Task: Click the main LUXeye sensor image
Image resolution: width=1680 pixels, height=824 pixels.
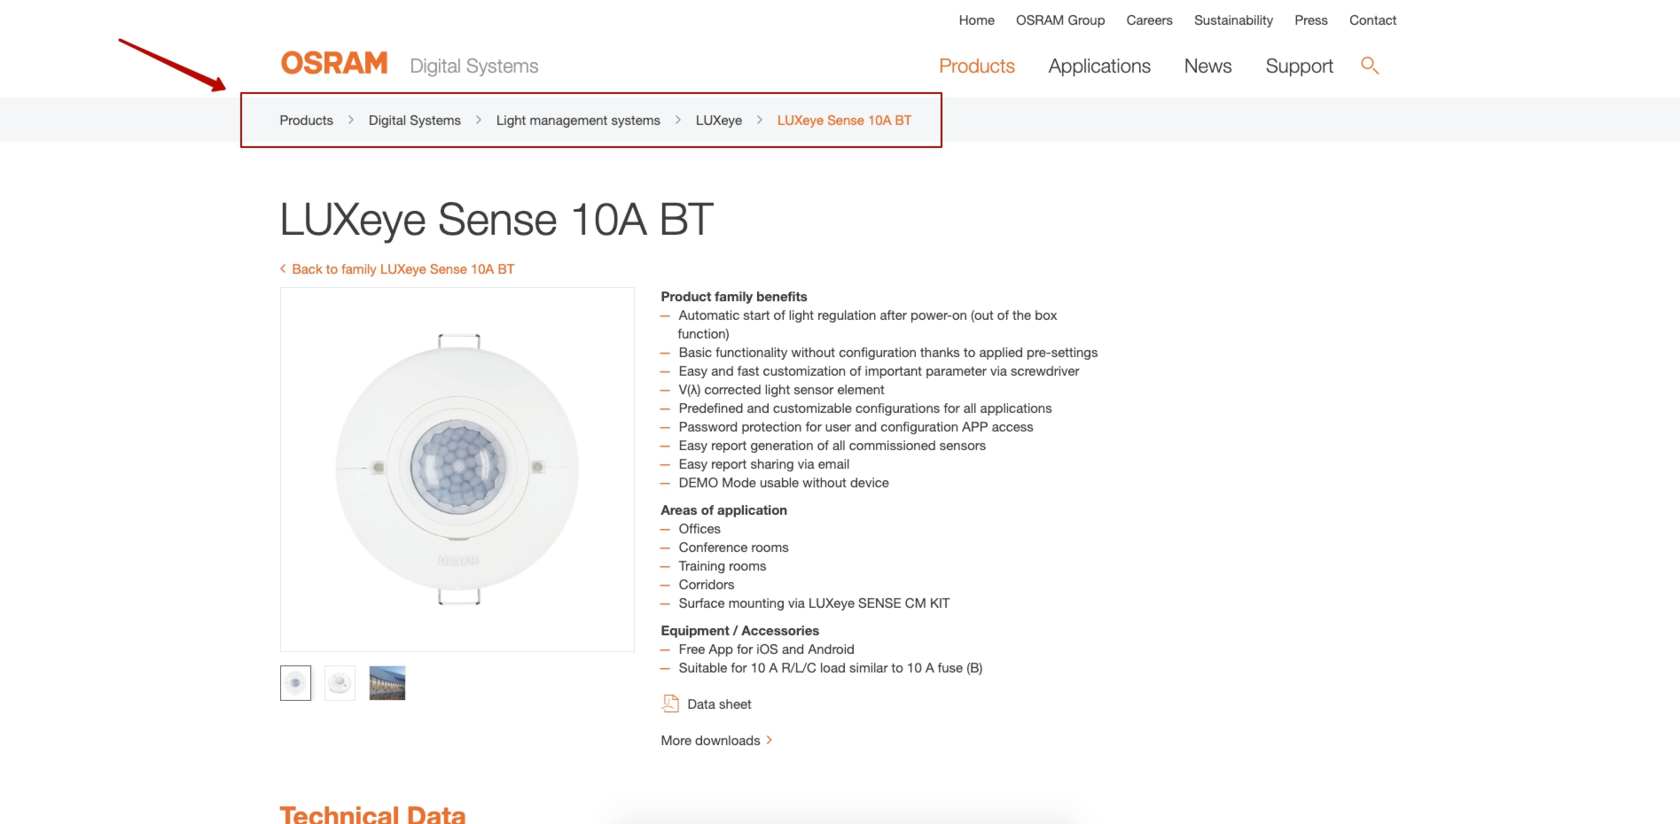Action: tap(457, 469)
